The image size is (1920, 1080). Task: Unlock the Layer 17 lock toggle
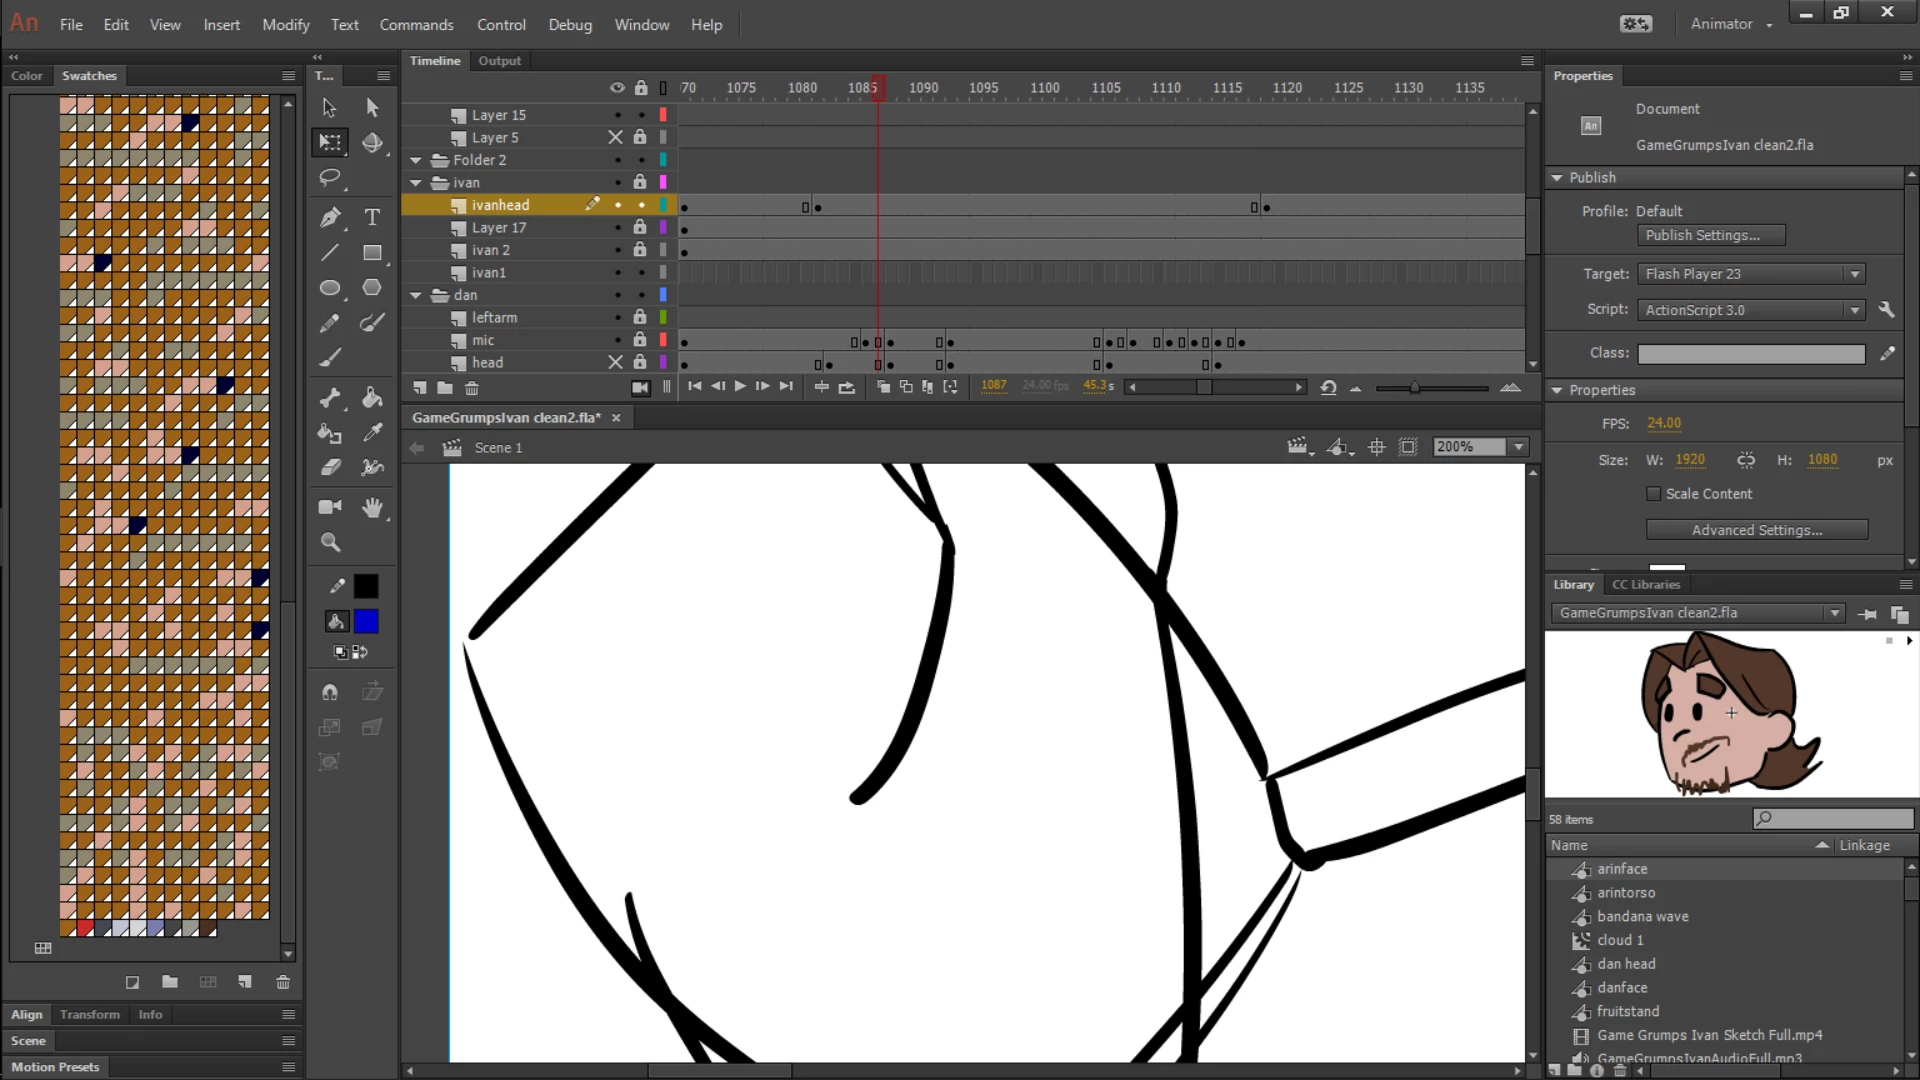click(640, 228)
